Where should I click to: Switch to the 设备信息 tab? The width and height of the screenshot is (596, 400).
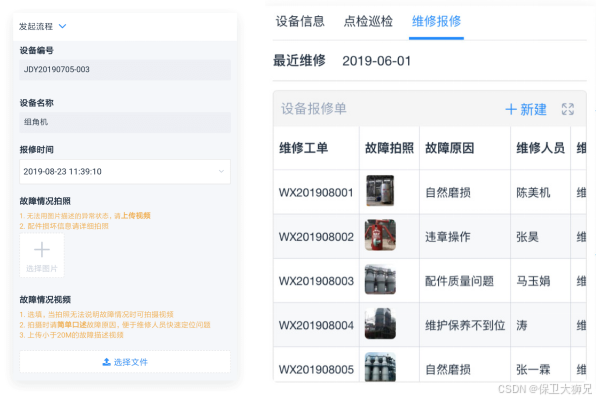[x=300, y=21]
